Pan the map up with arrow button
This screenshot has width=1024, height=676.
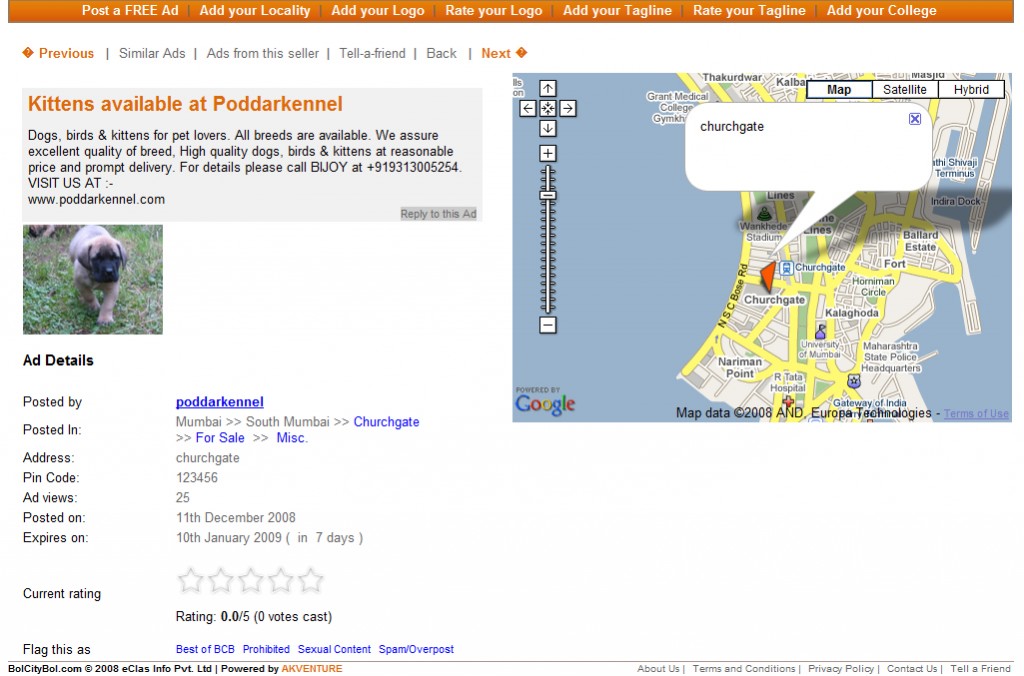[x=548, y=88]
